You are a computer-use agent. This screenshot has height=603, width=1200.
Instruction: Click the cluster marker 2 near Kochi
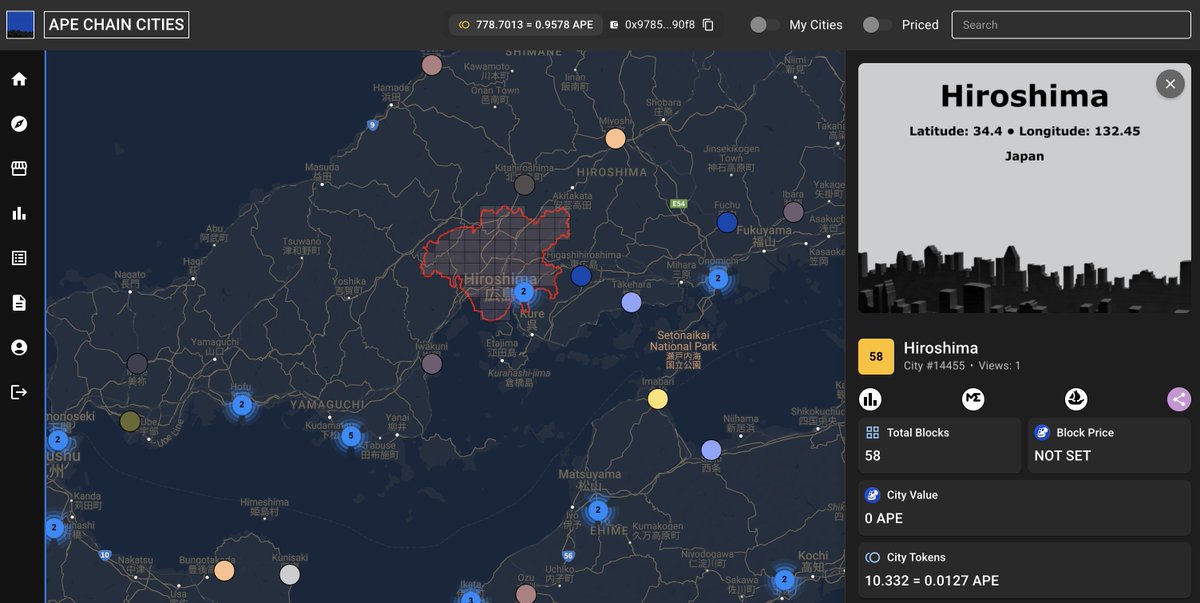(x=784, y=579)
